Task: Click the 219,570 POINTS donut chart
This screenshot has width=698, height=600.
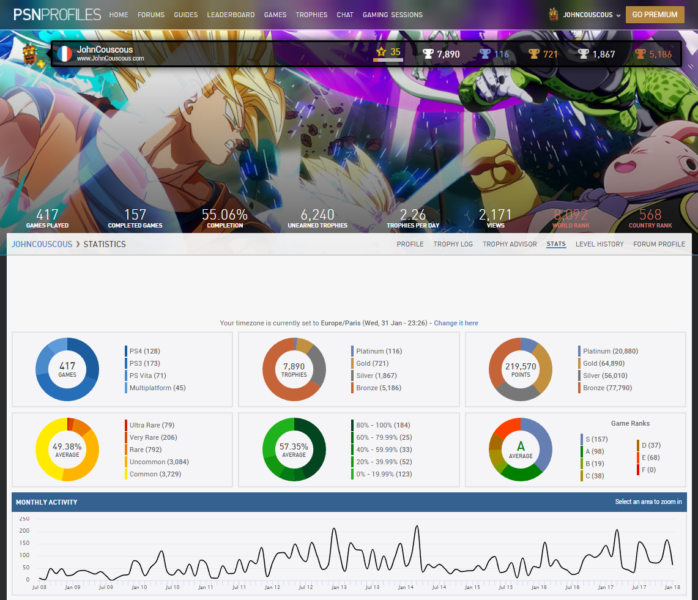Action: 520,369
